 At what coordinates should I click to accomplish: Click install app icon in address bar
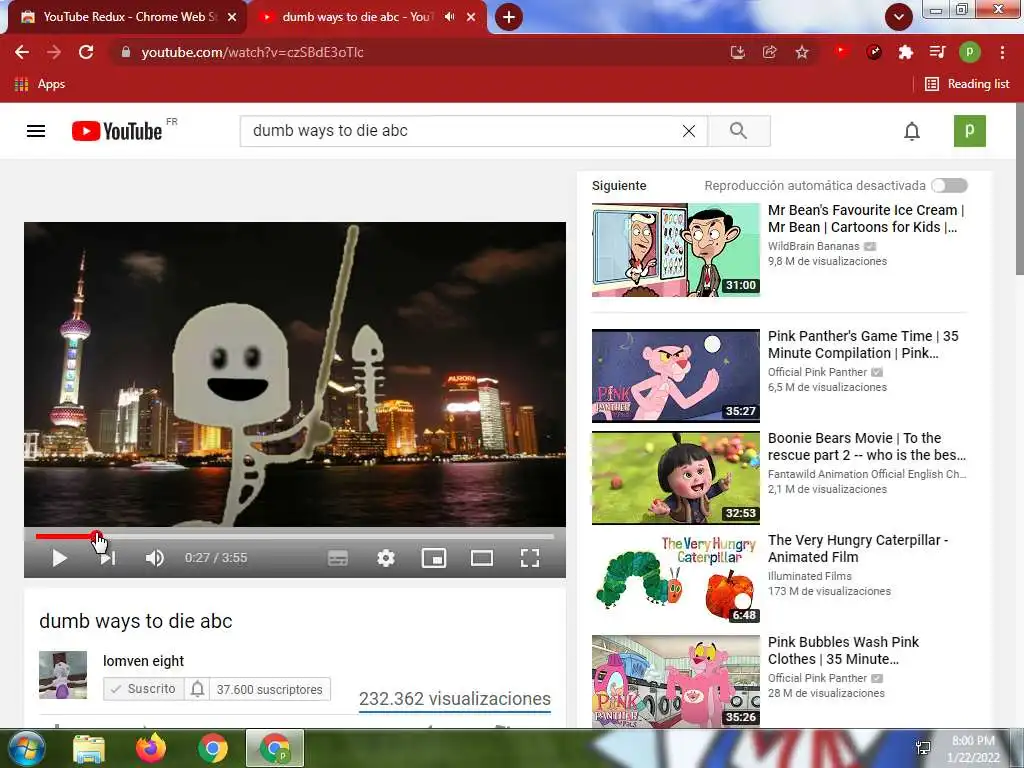tap(737, 52)
